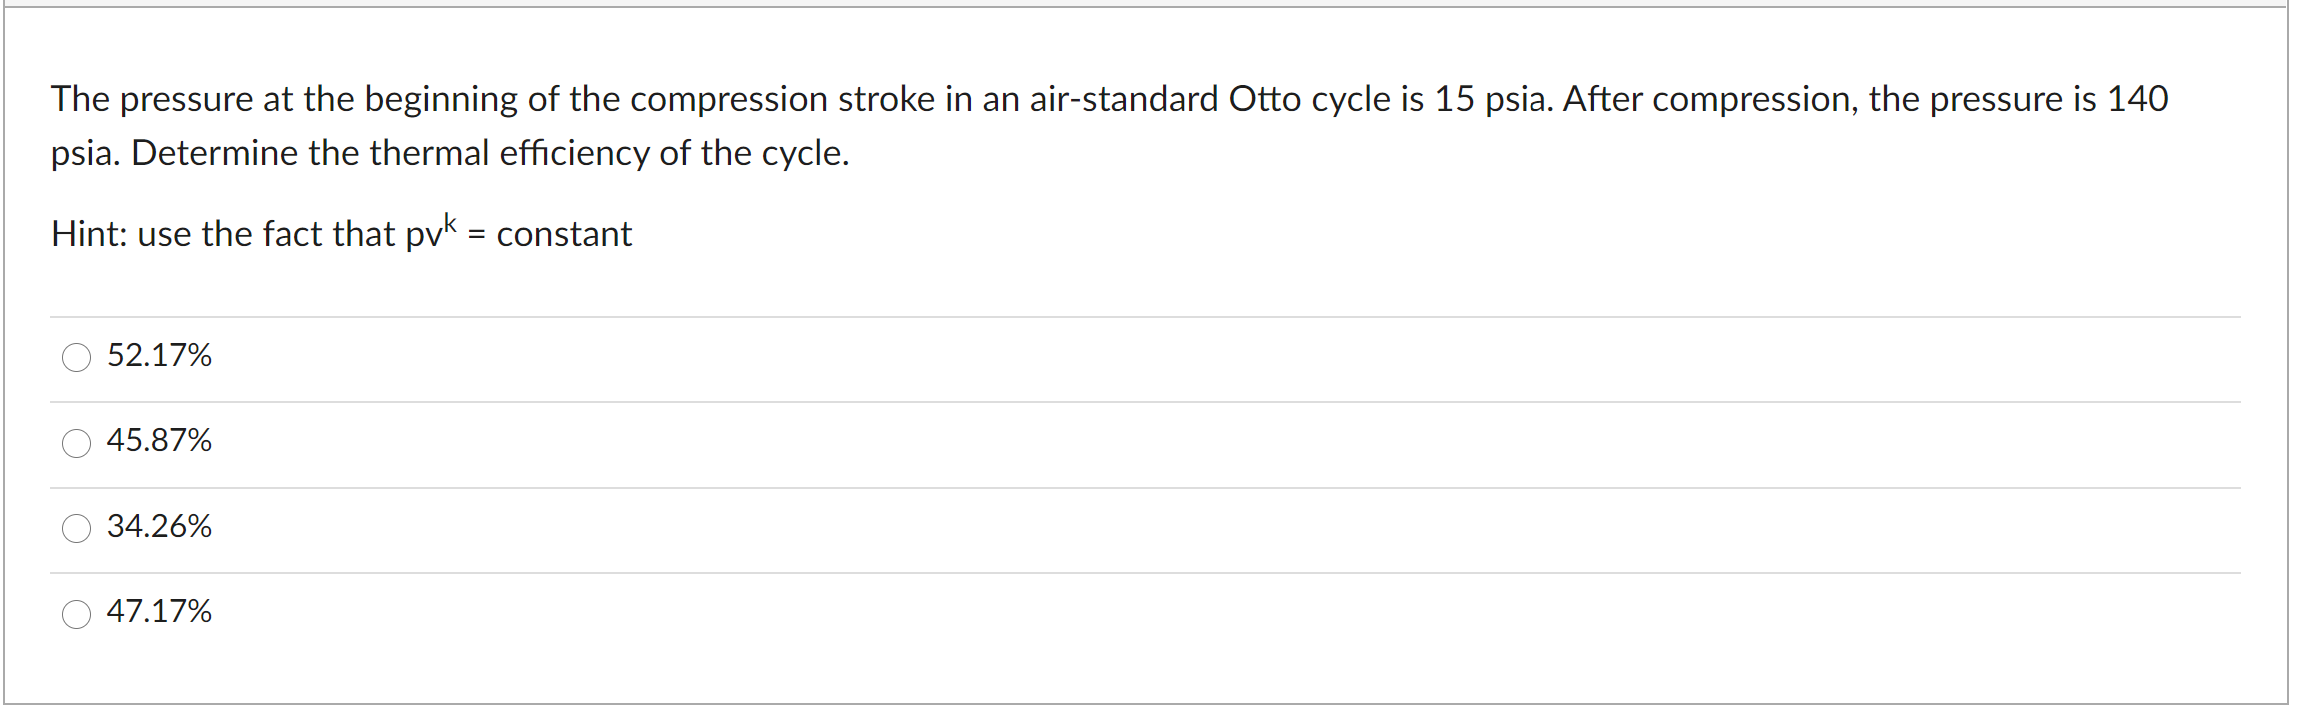Click the 52.17% answer label text

pyautogui.click(x=158, y=355)
